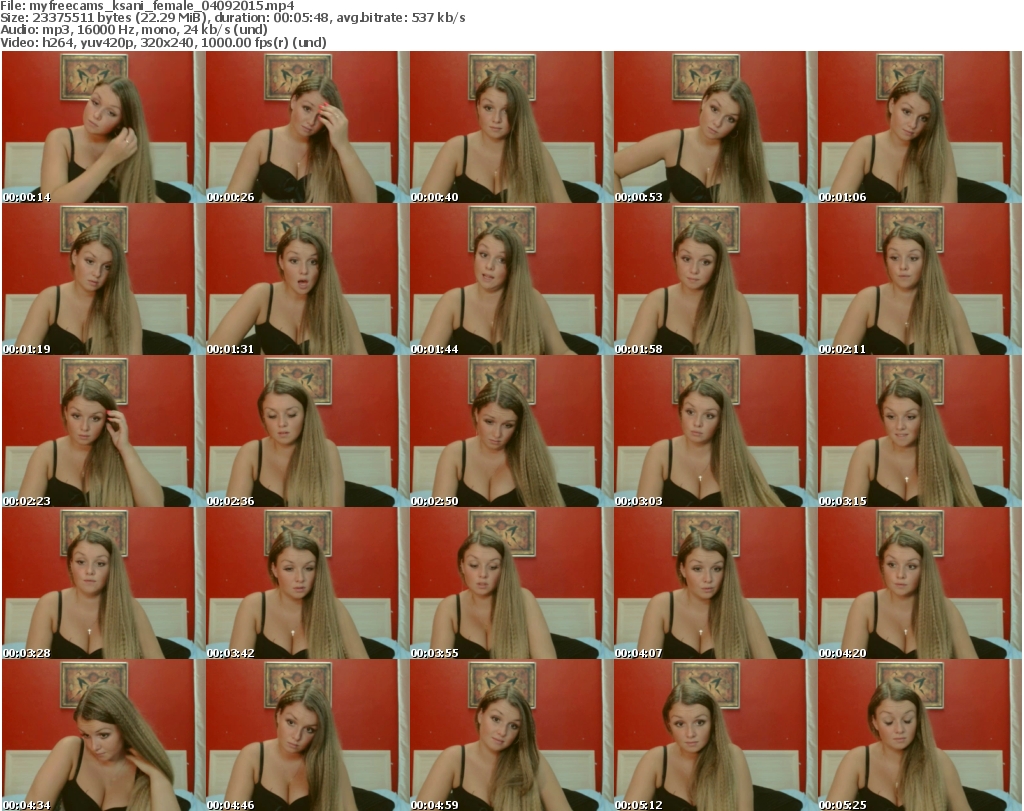Select the thumbnail frame stamped 00:01:31
This screenshot has height=811, width=1024.
tap(307, 279)
